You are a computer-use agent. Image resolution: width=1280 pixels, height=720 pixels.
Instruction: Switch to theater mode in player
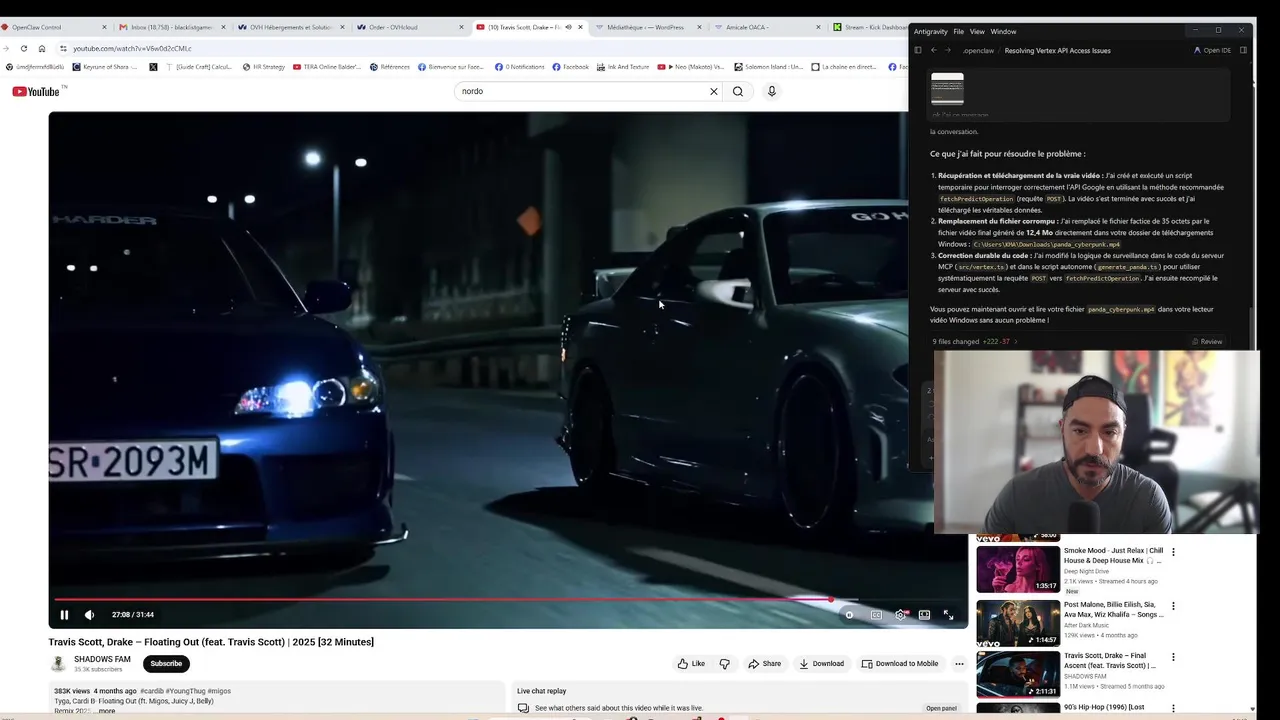(924, 615)
